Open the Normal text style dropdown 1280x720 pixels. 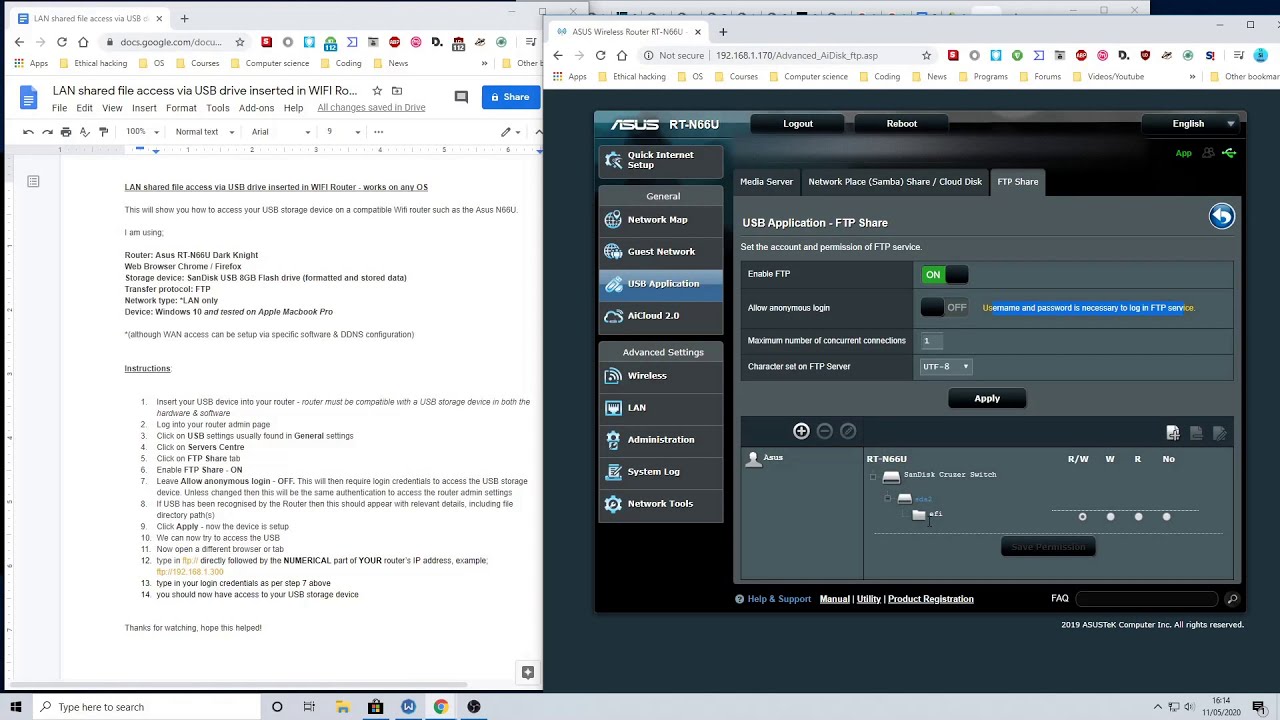pos(204,132)
